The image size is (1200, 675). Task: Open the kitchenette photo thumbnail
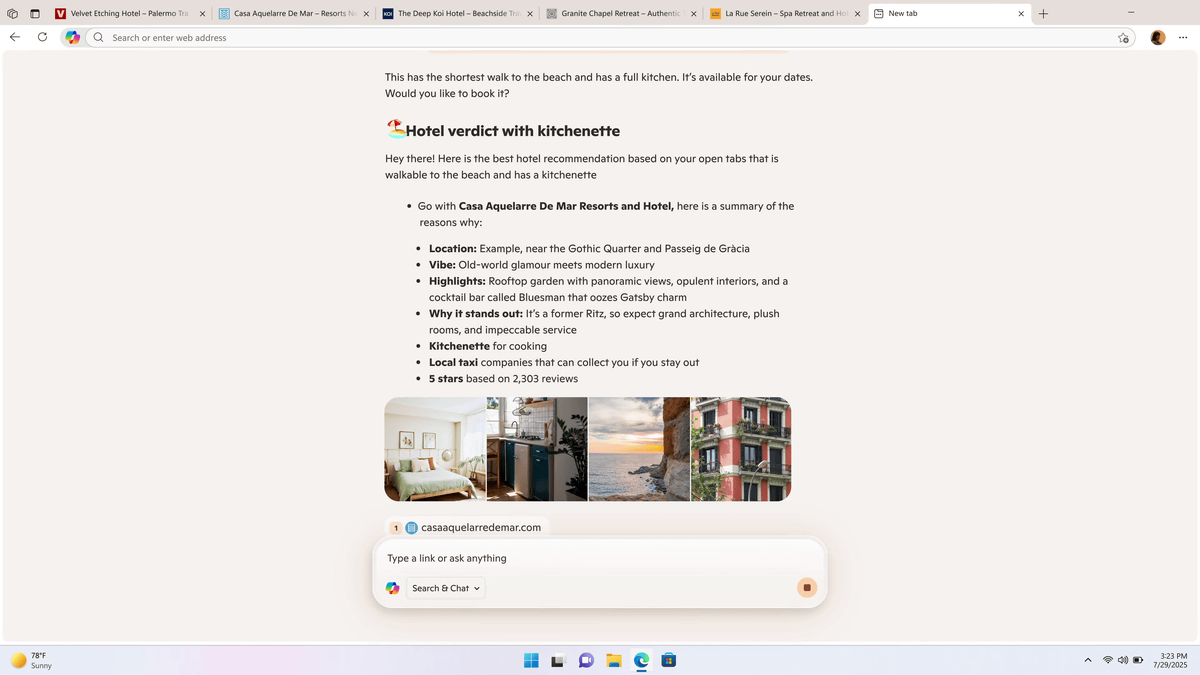(537, 449)
